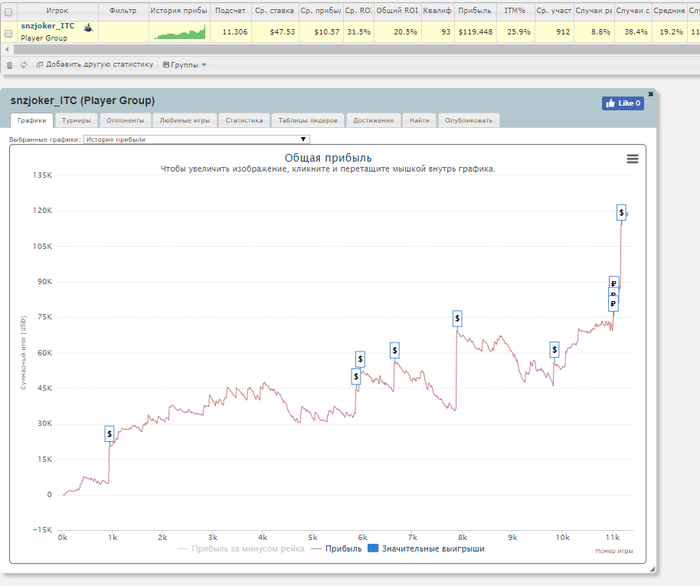Click Добавить другую статистику
The height and width of the screenshot is (586, 700).
click(95, 65)
